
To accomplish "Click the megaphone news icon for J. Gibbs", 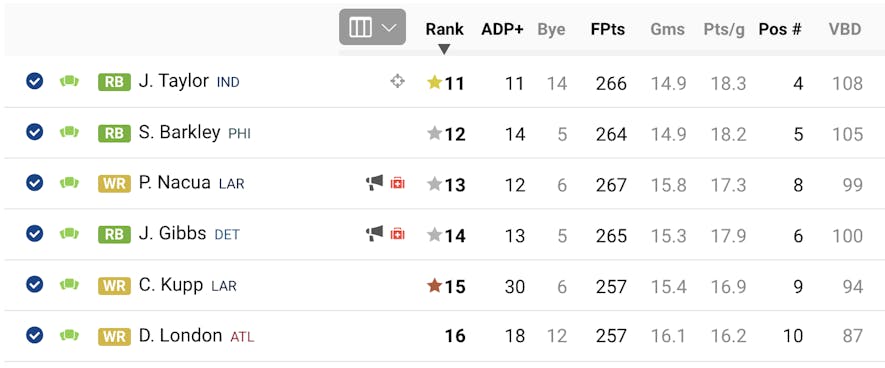I will pos(374,233).
